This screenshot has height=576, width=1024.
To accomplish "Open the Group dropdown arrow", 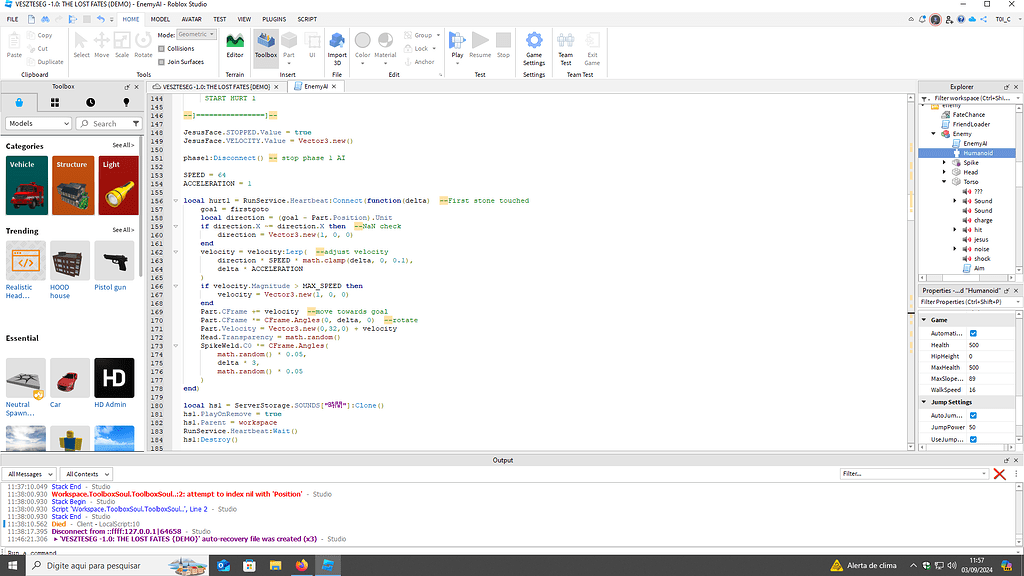I will coord(438,35).
